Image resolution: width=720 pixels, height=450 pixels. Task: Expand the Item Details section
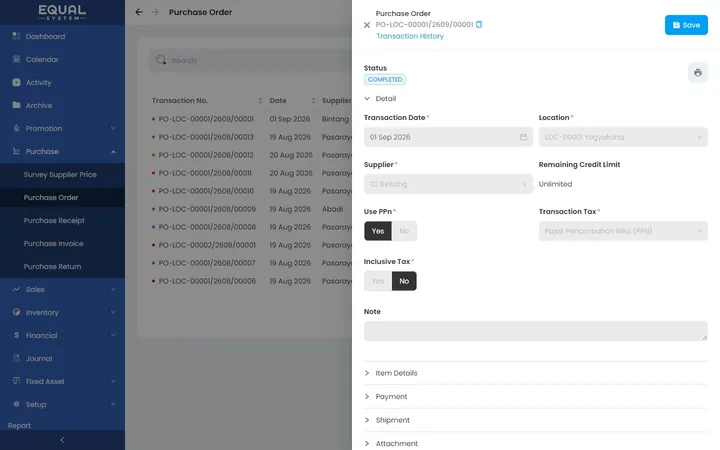coord(367,373)
